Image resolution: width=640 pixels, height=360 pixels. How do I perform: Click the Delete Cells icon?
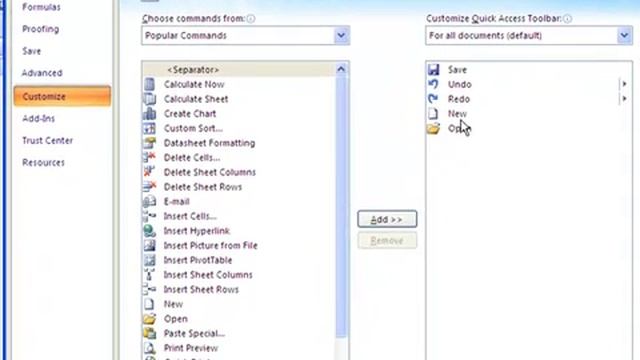click(149, 158)
